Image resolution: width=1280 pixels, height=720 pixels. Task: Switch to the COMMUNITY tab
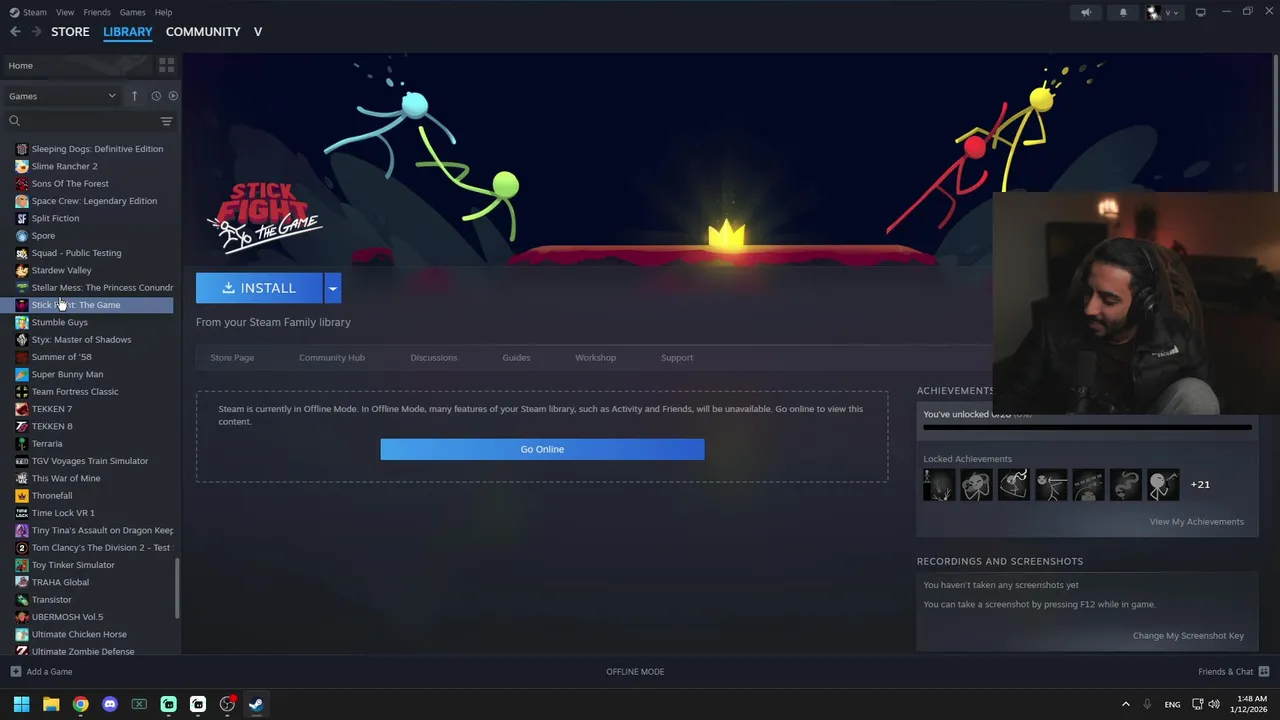[x=203, y=32]
